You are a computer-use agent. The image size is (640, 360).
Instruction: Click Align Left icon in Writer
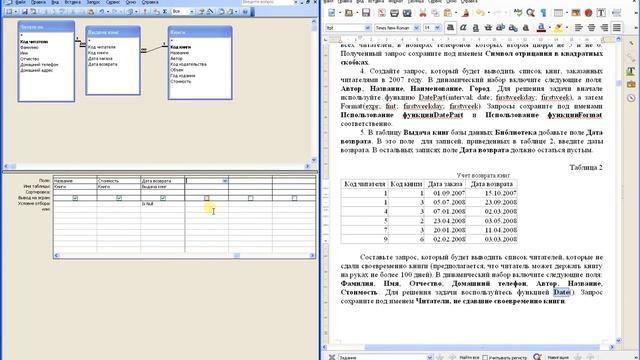(x=578, y=27)
